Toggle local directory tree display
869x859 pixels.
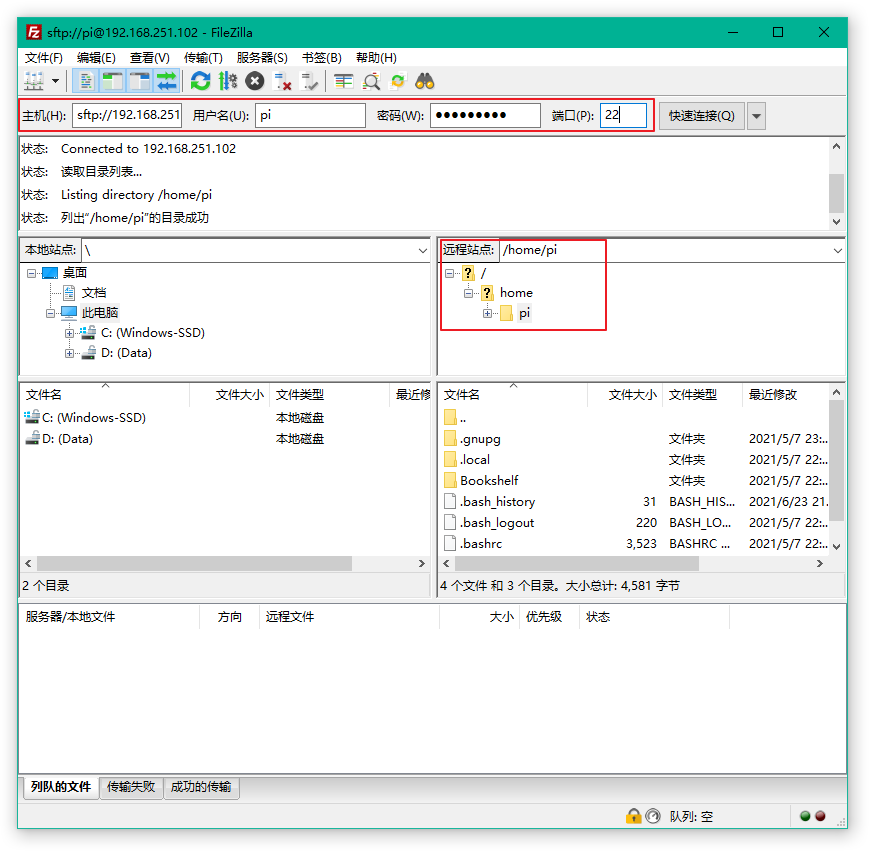113,81
